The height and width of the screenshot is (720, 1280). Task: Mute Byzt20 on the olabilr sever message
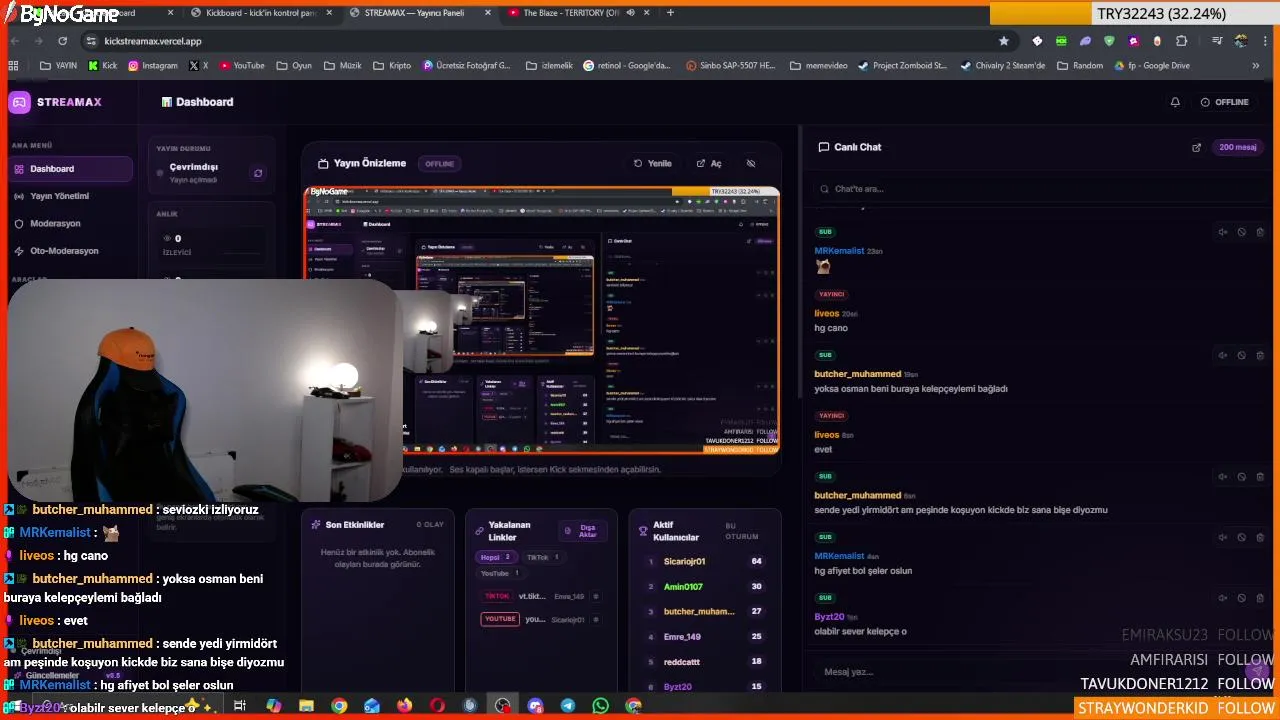[1222, 598]
